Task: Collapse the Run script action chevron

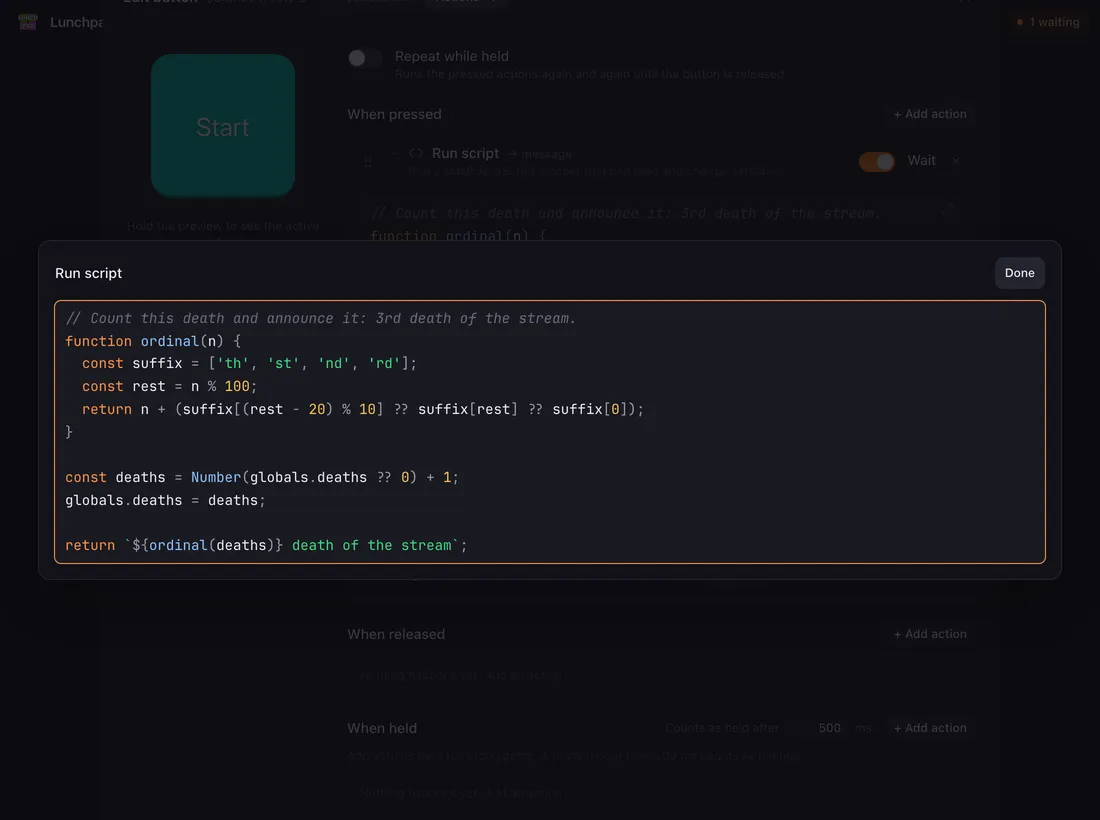Action: point(394,153)
